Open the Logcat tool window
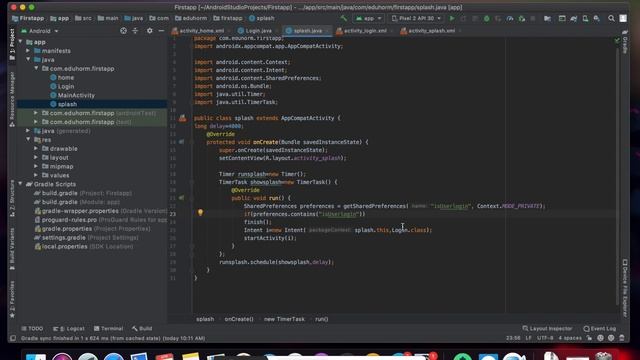 coord(69,329)
